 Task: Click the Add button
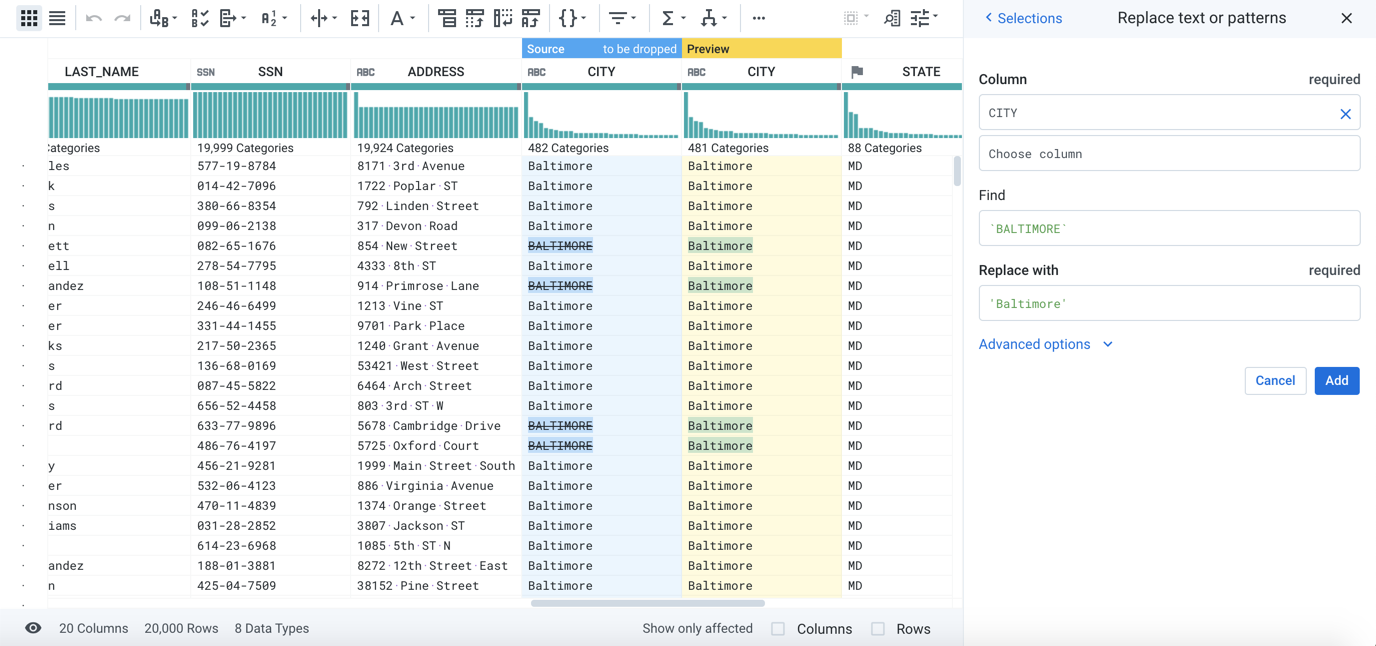[1337, 380]
